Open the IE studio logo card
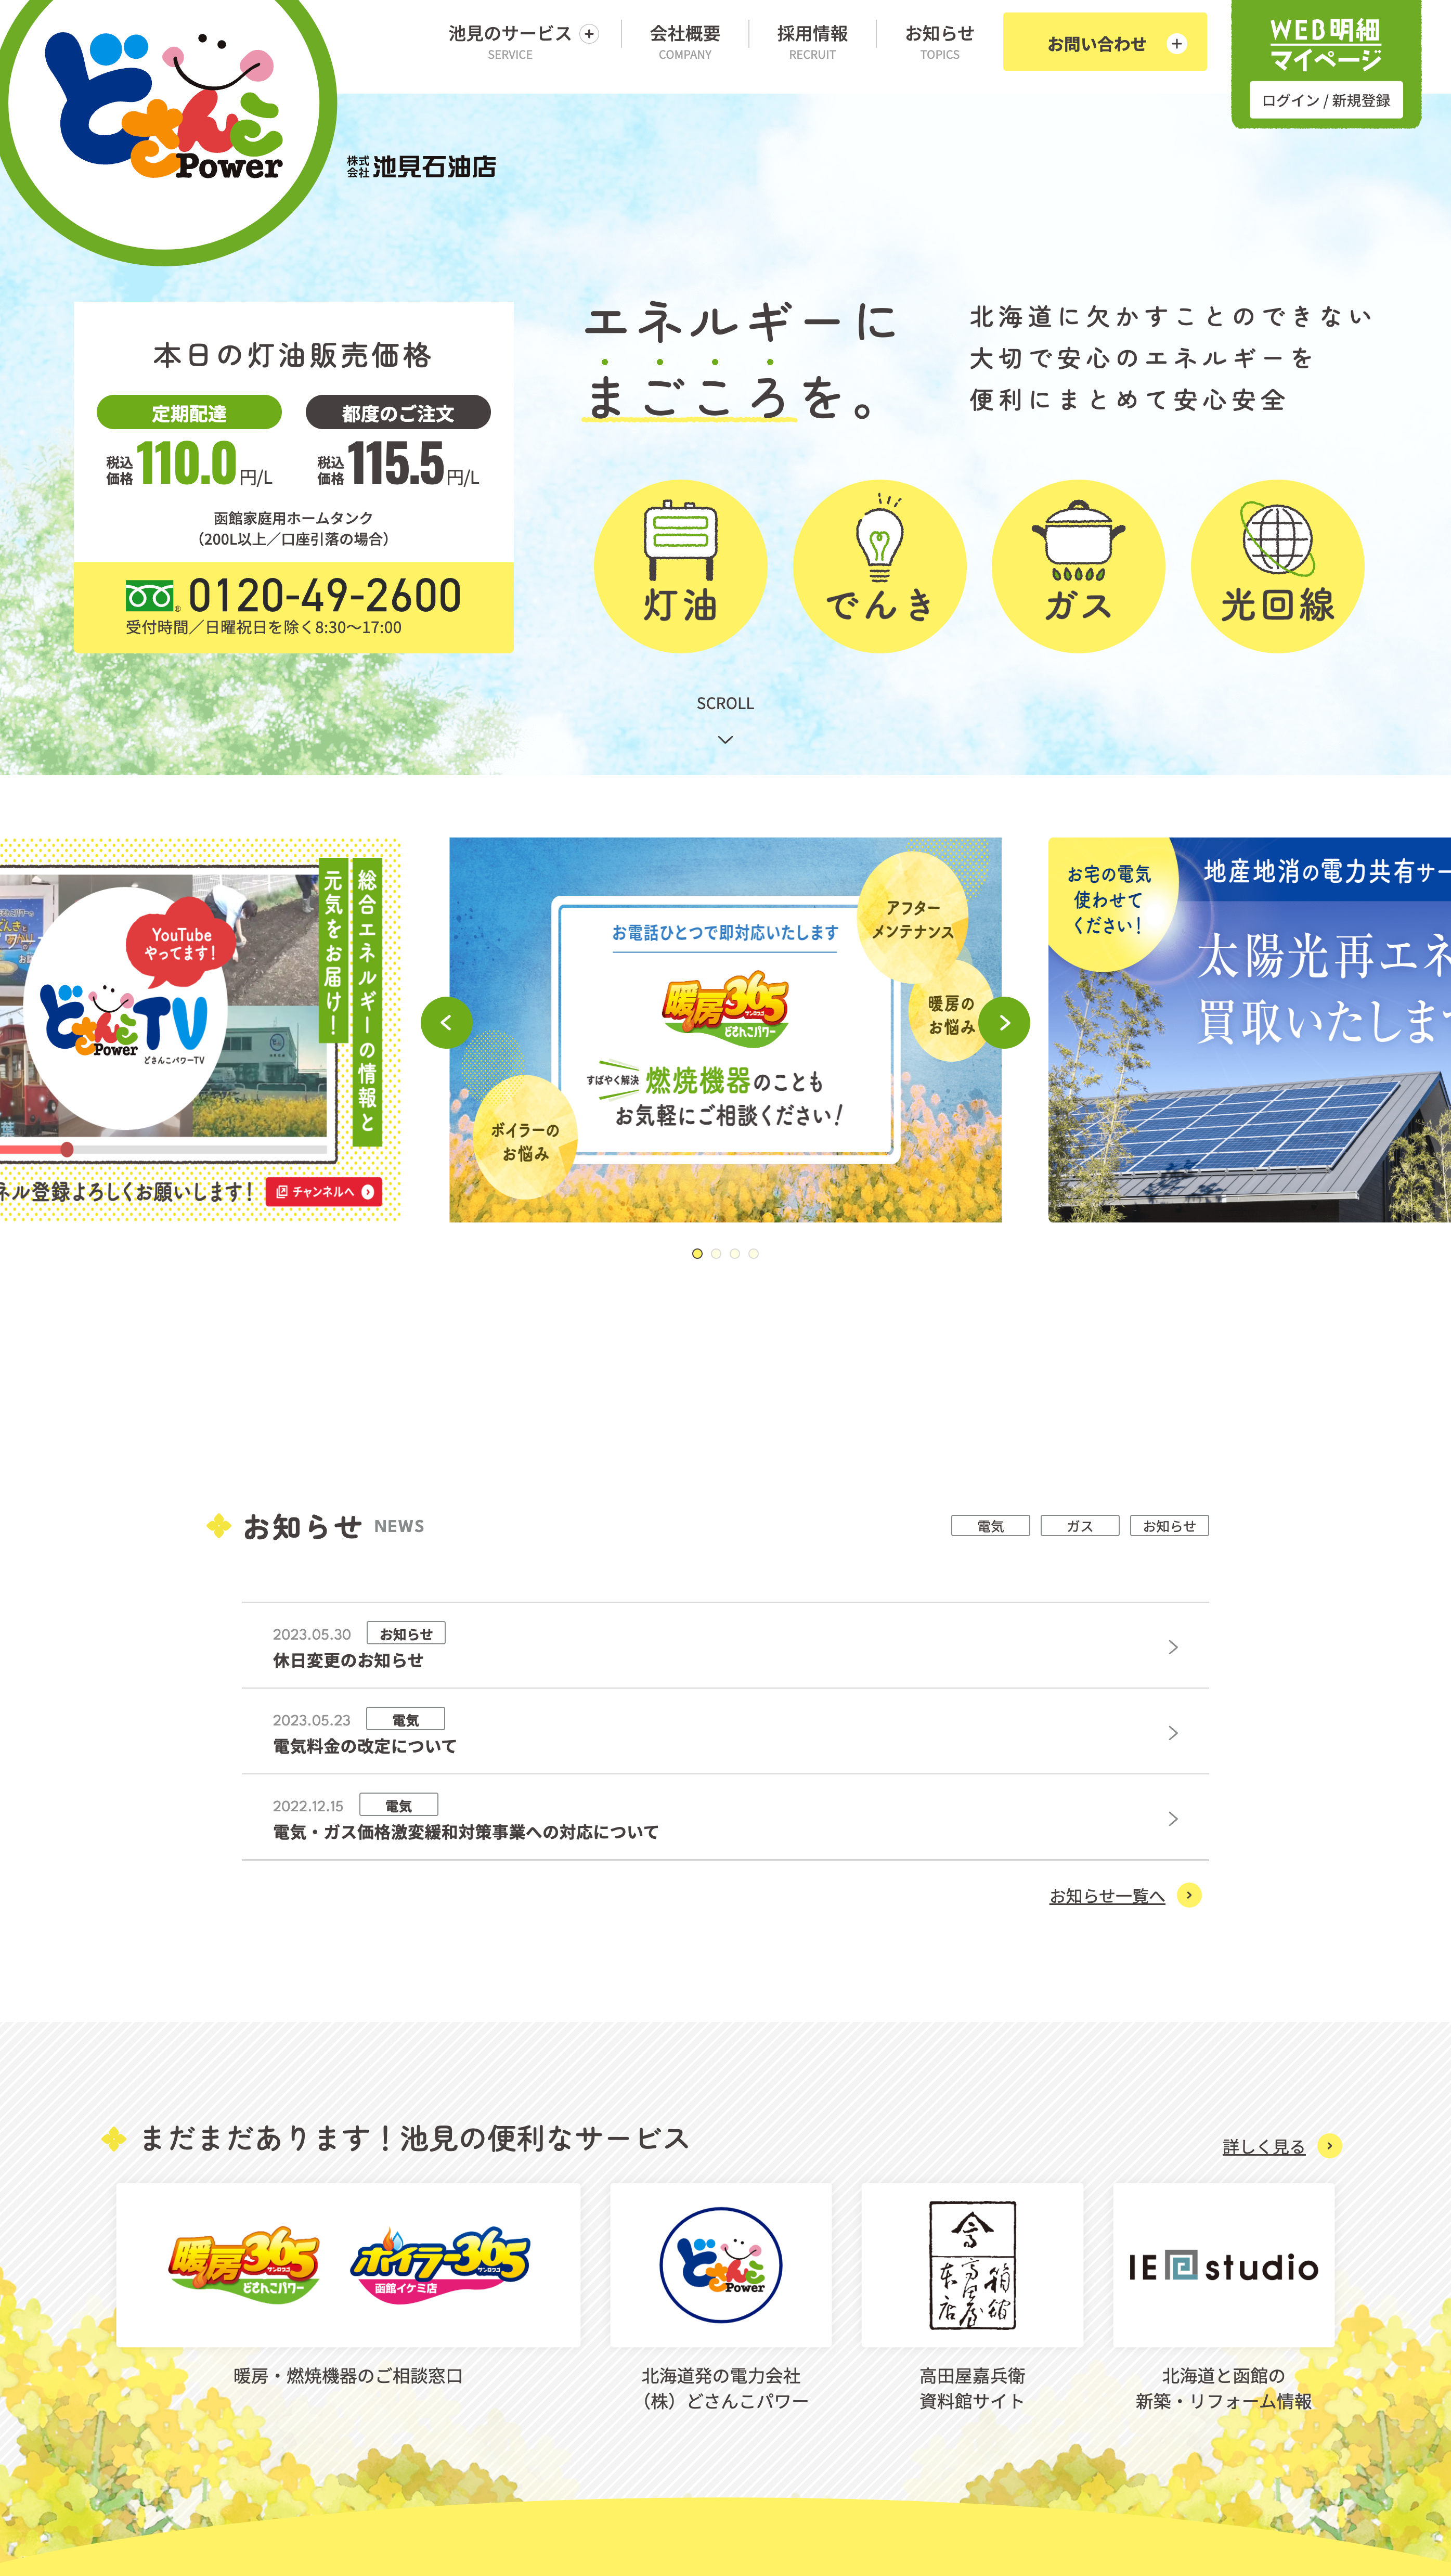Viewport: 1451px width, 2576px height. pos(1223,2265)
